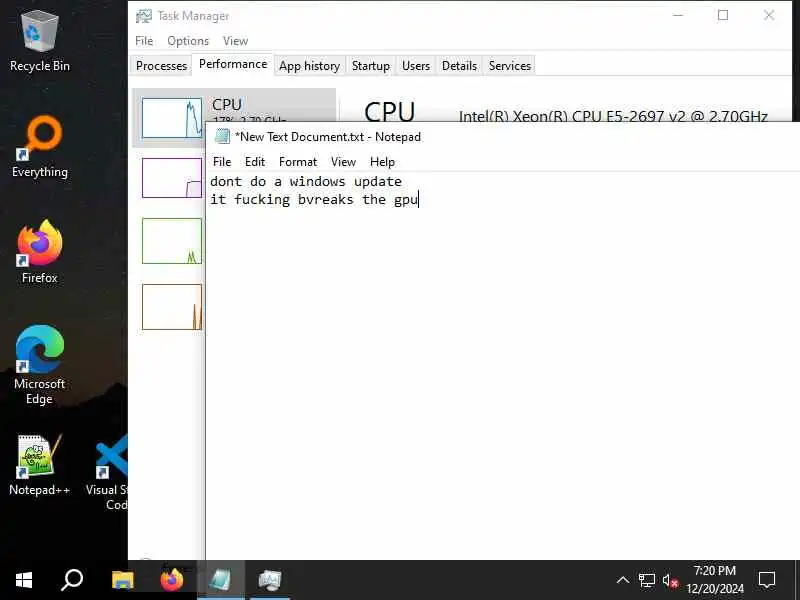The height and width of the screenshot is (600, 800).
Task: Select the orange network graph thumbnail
Action: coord(172,307)
